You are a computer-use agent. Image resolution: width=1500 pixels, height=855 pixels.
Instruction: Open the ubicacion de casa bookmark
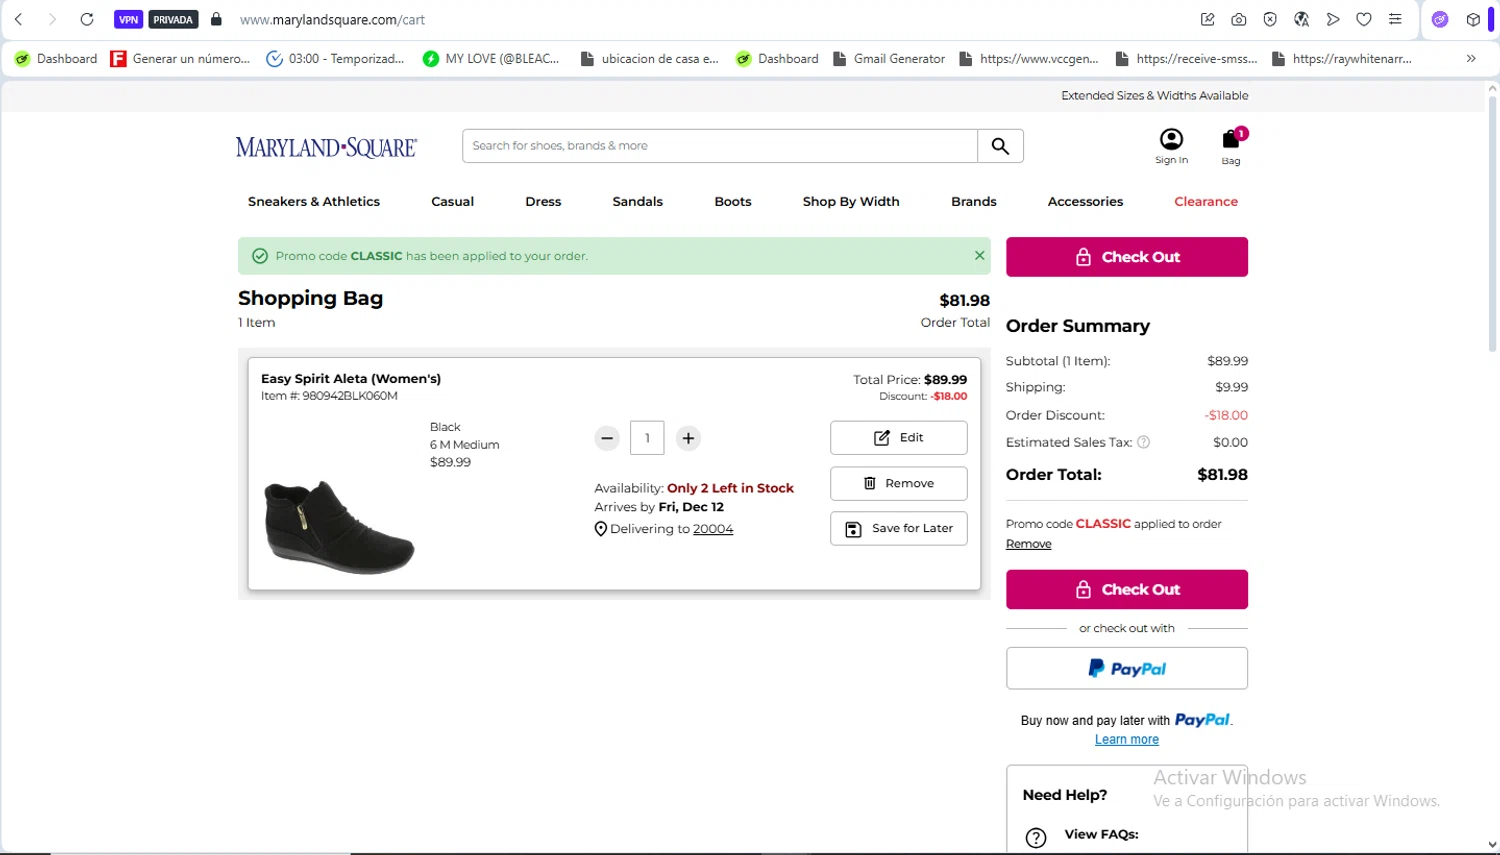649,59
